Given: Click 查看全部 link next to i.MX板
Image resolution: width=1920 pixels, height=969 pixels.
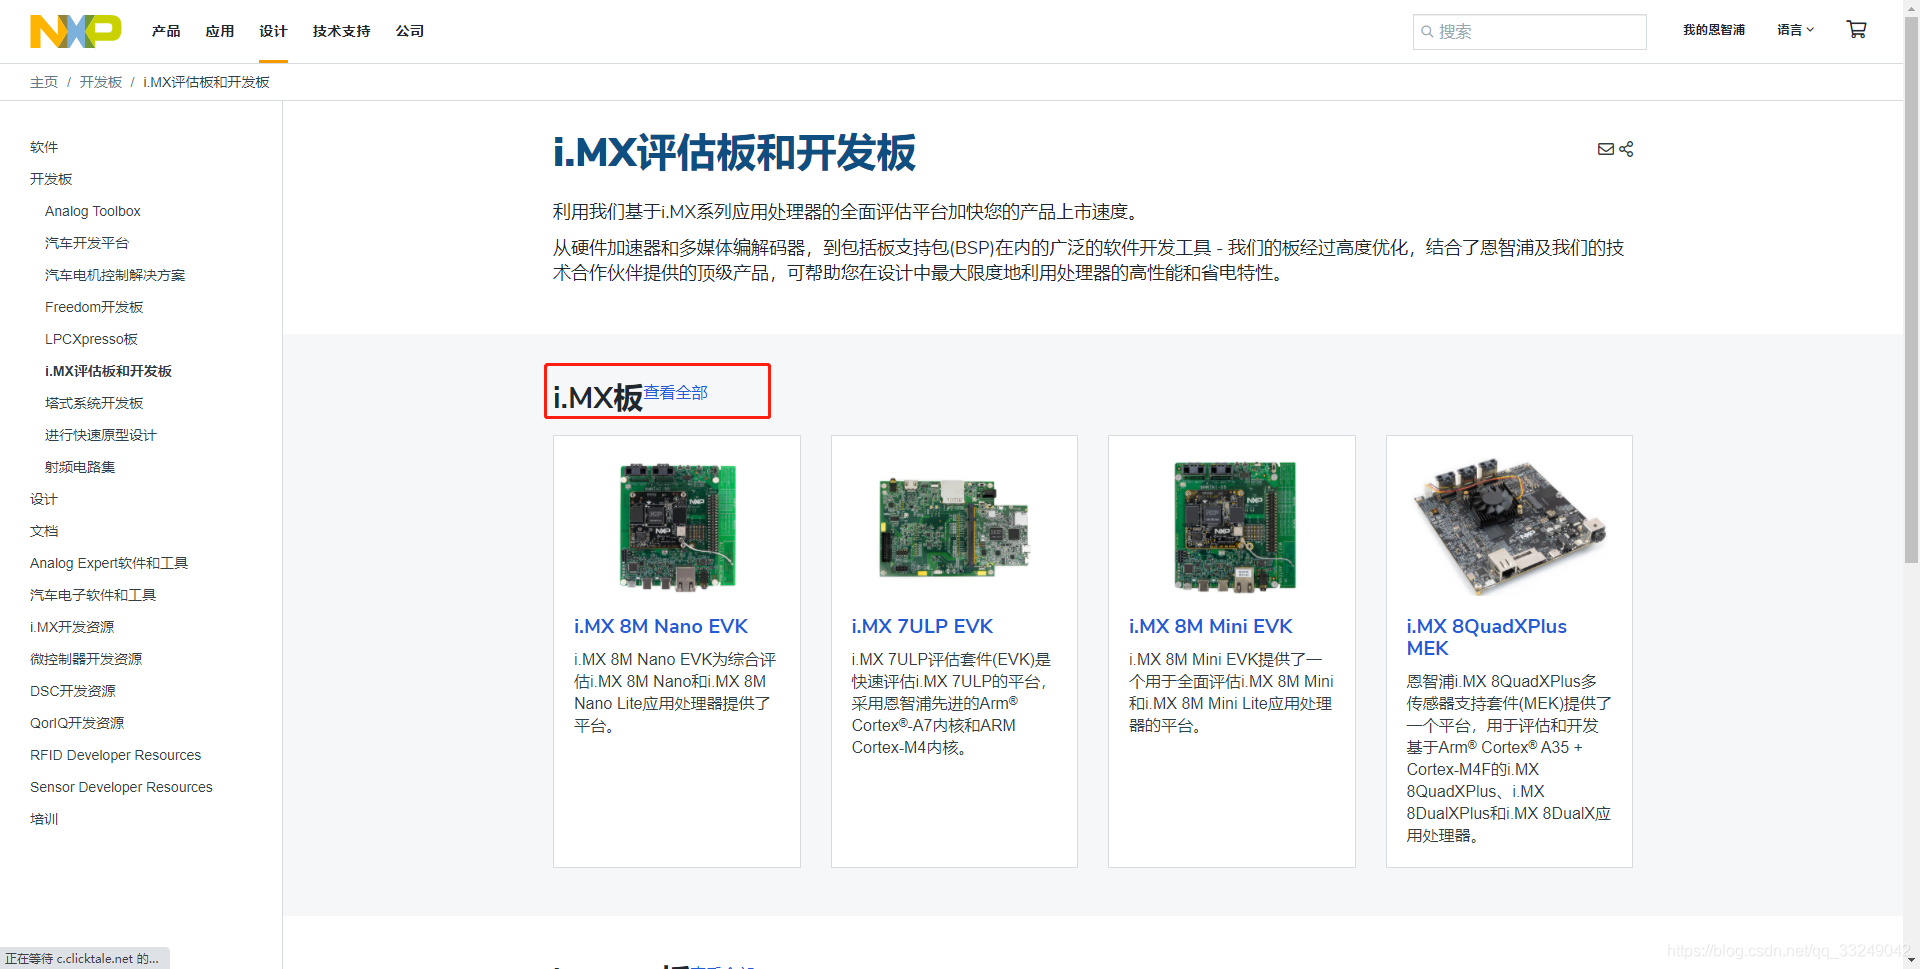Looking at the screenshot, I should 675,392.
